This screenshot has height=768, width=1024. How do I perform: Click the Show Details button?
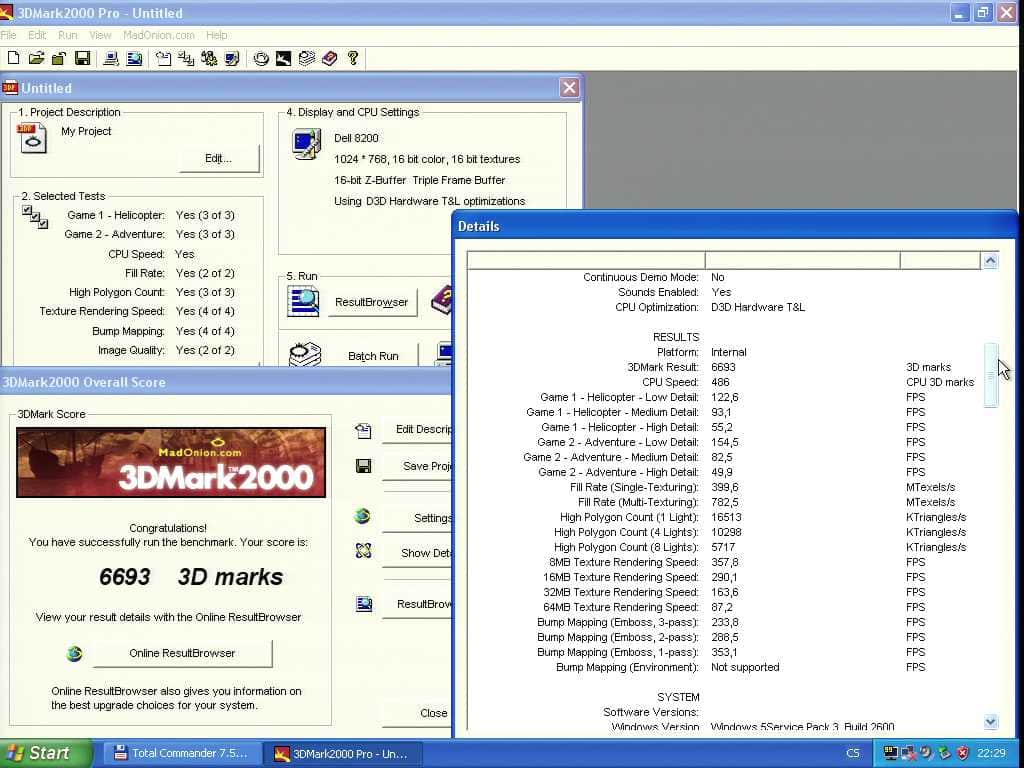pos(418,552)
